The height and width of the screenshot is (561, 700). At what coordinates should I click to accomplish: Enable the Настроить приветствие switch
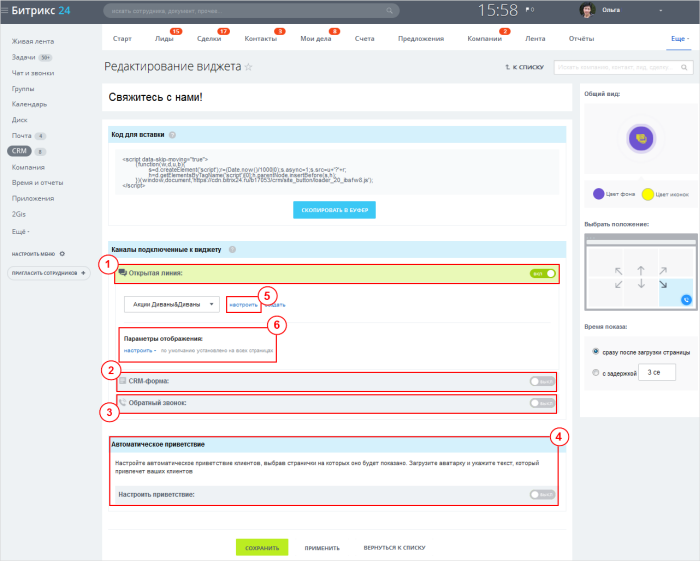[x=542, y=495]
